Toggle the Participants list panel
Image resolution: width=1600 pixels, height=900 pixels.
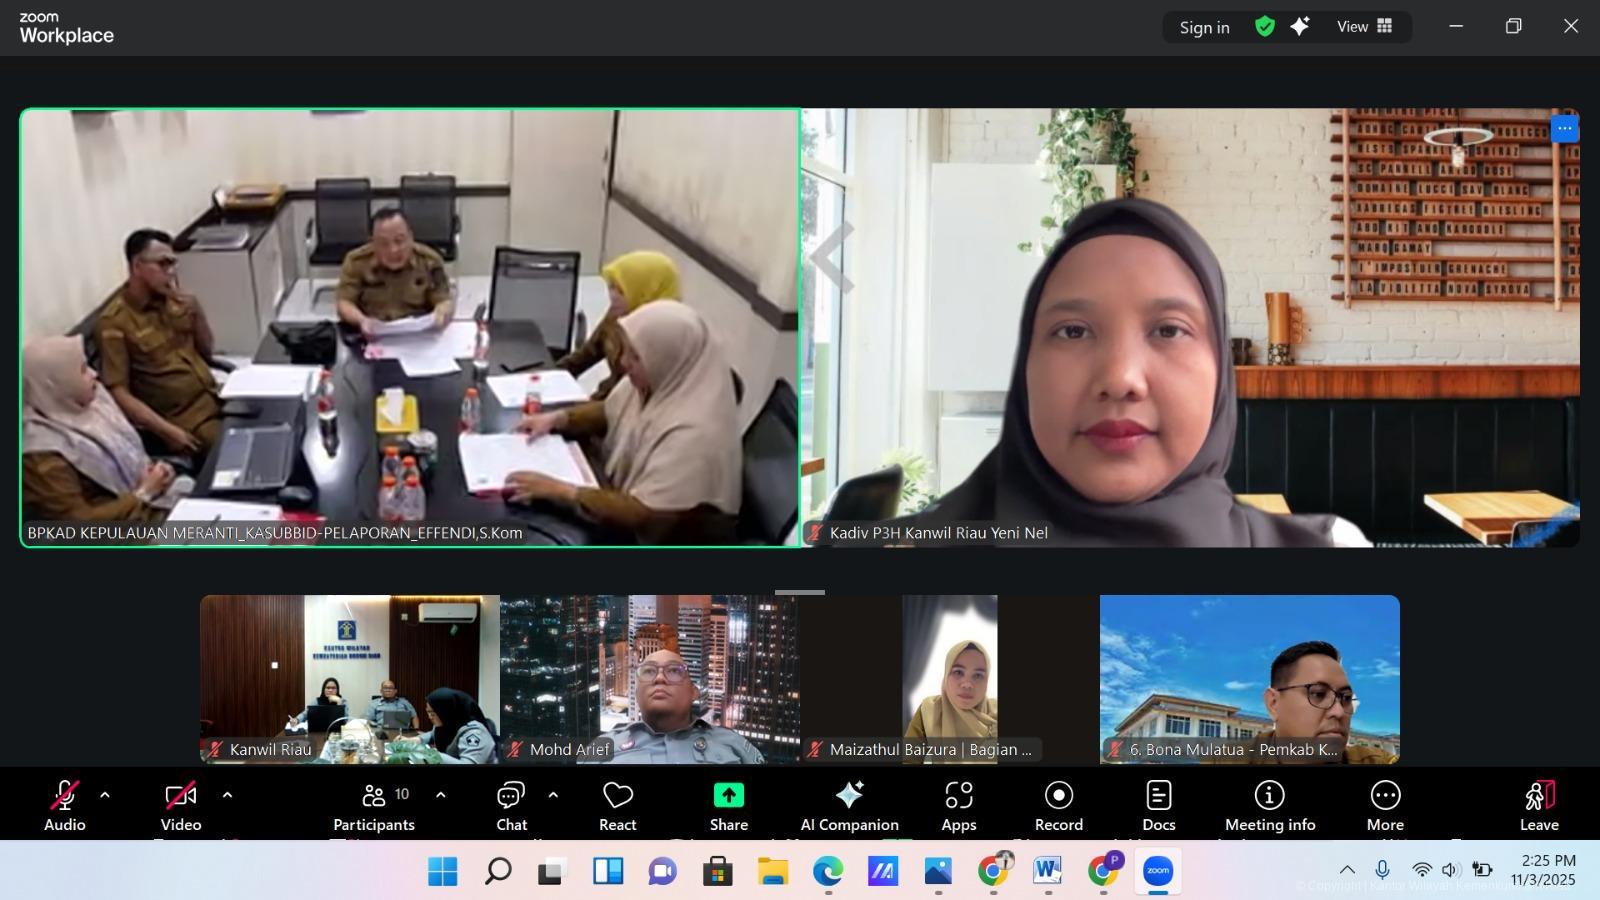pos(374,806)
